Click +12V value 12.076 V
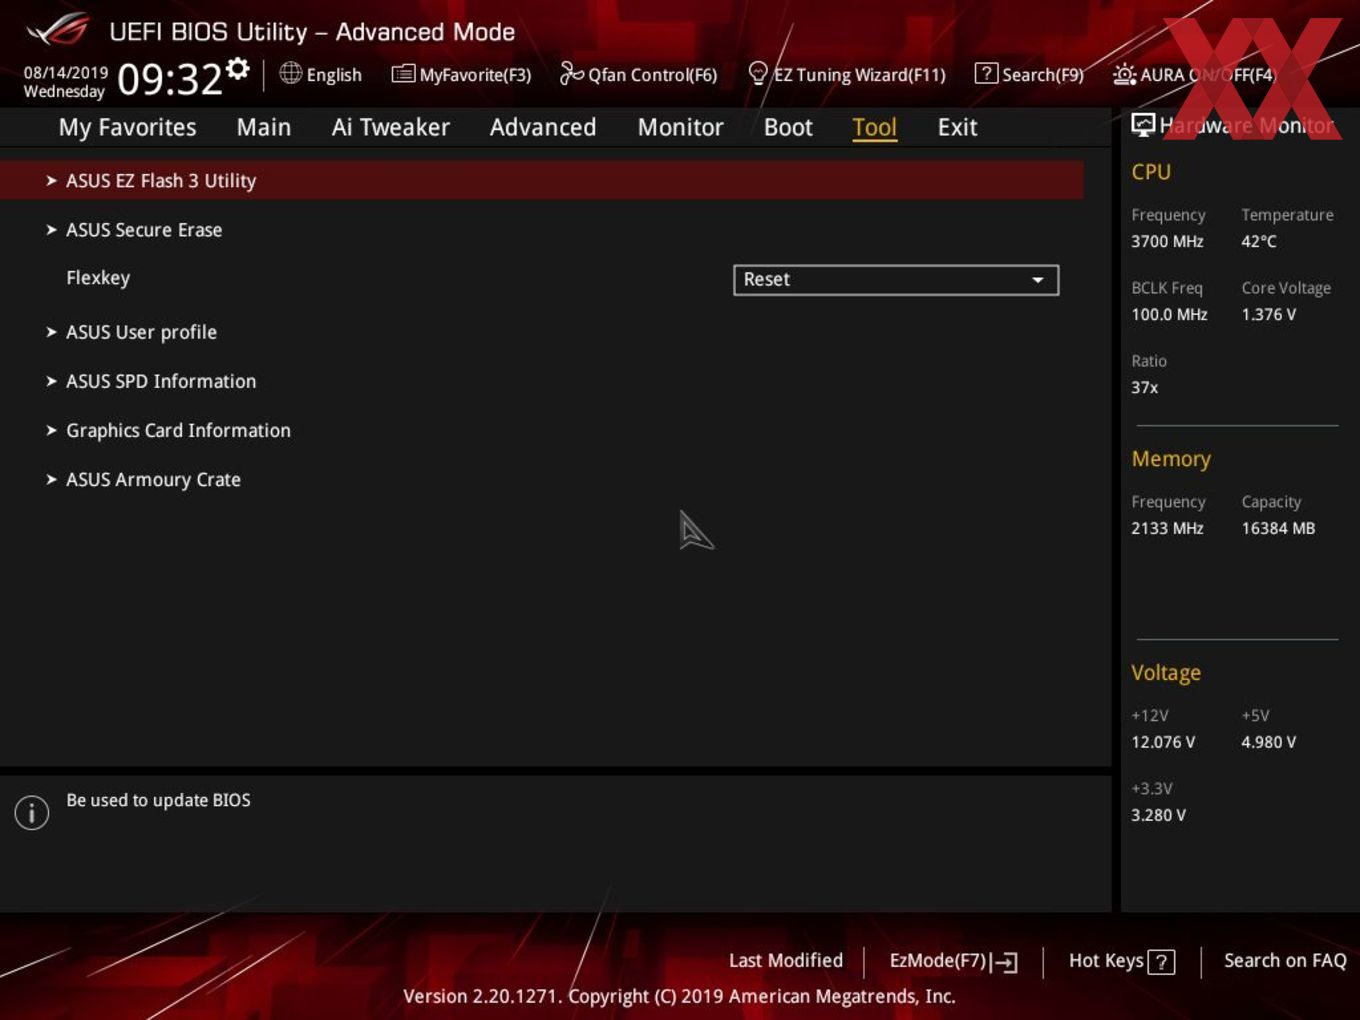This screenshot has height=1020, width=1360. point(1163,742)
